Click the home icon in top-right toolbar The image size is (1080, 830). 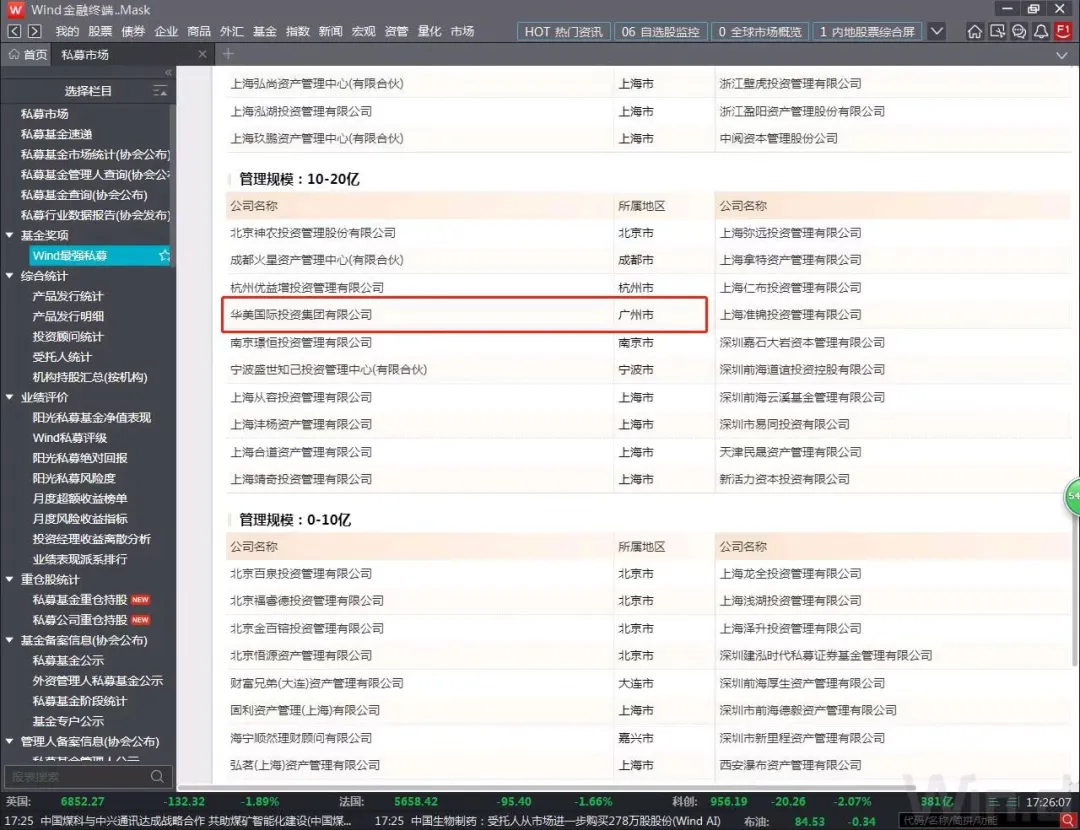click(975, 32)
